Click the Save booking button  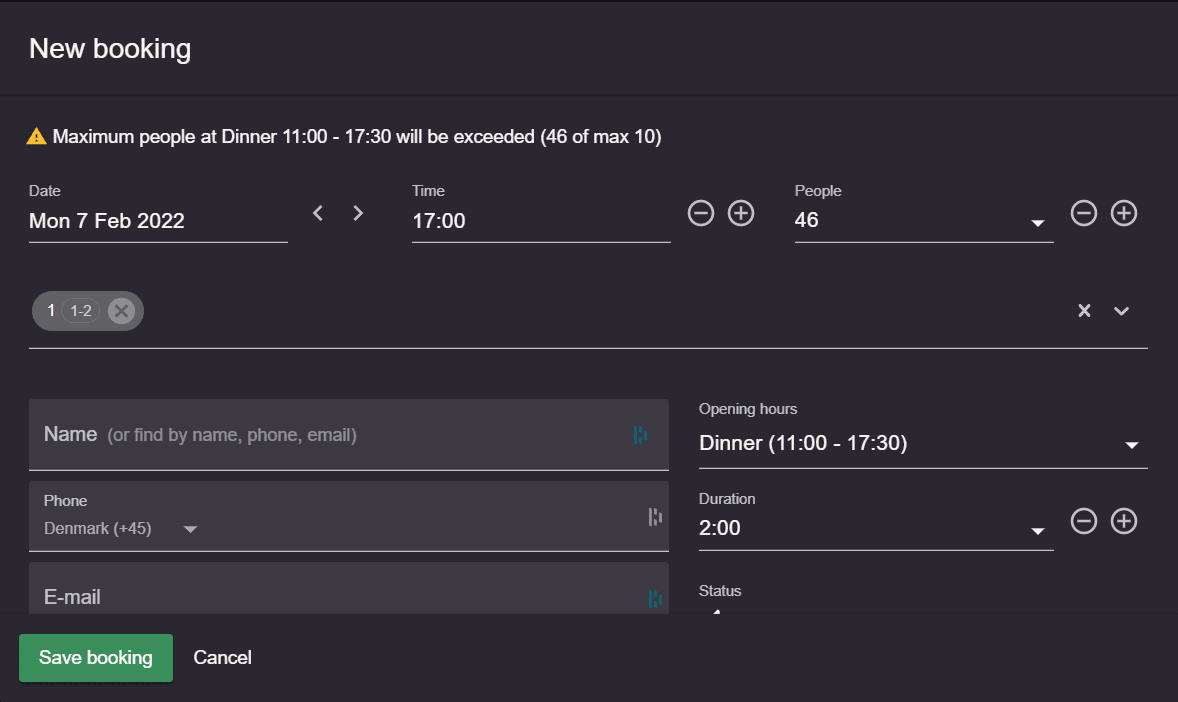coord(95,657)
